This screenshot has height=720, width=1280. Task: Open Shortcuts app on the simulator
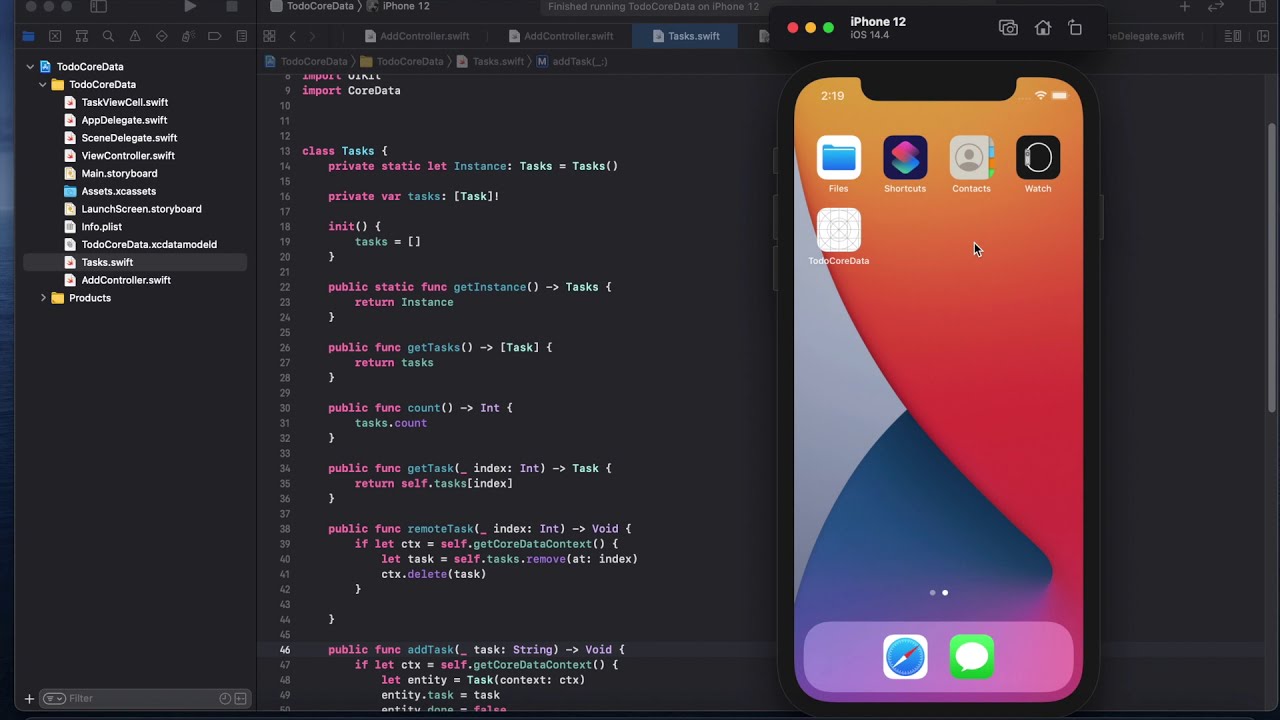(x=905, y=158)
